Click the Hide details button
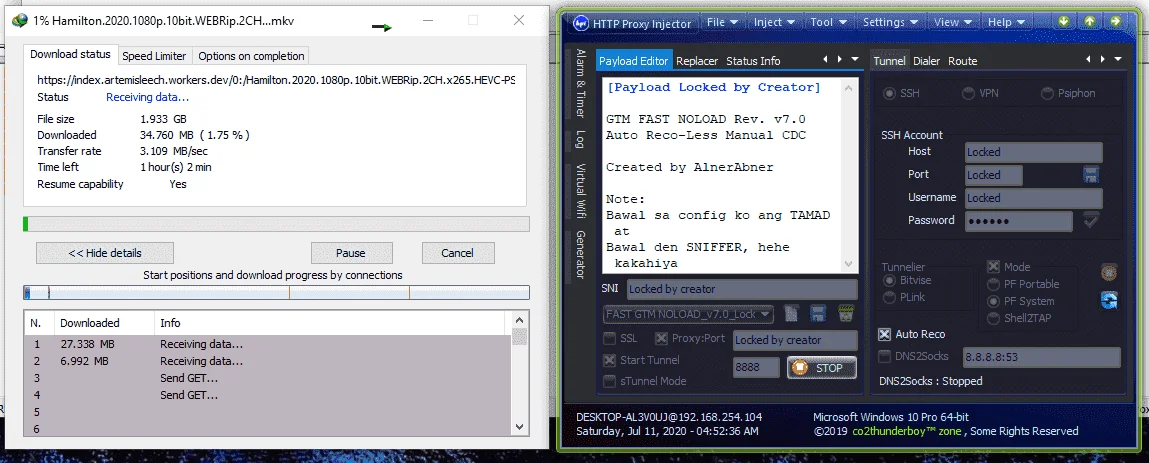The width and height of the screenshot is (1149, 463). tap(105, 253)
